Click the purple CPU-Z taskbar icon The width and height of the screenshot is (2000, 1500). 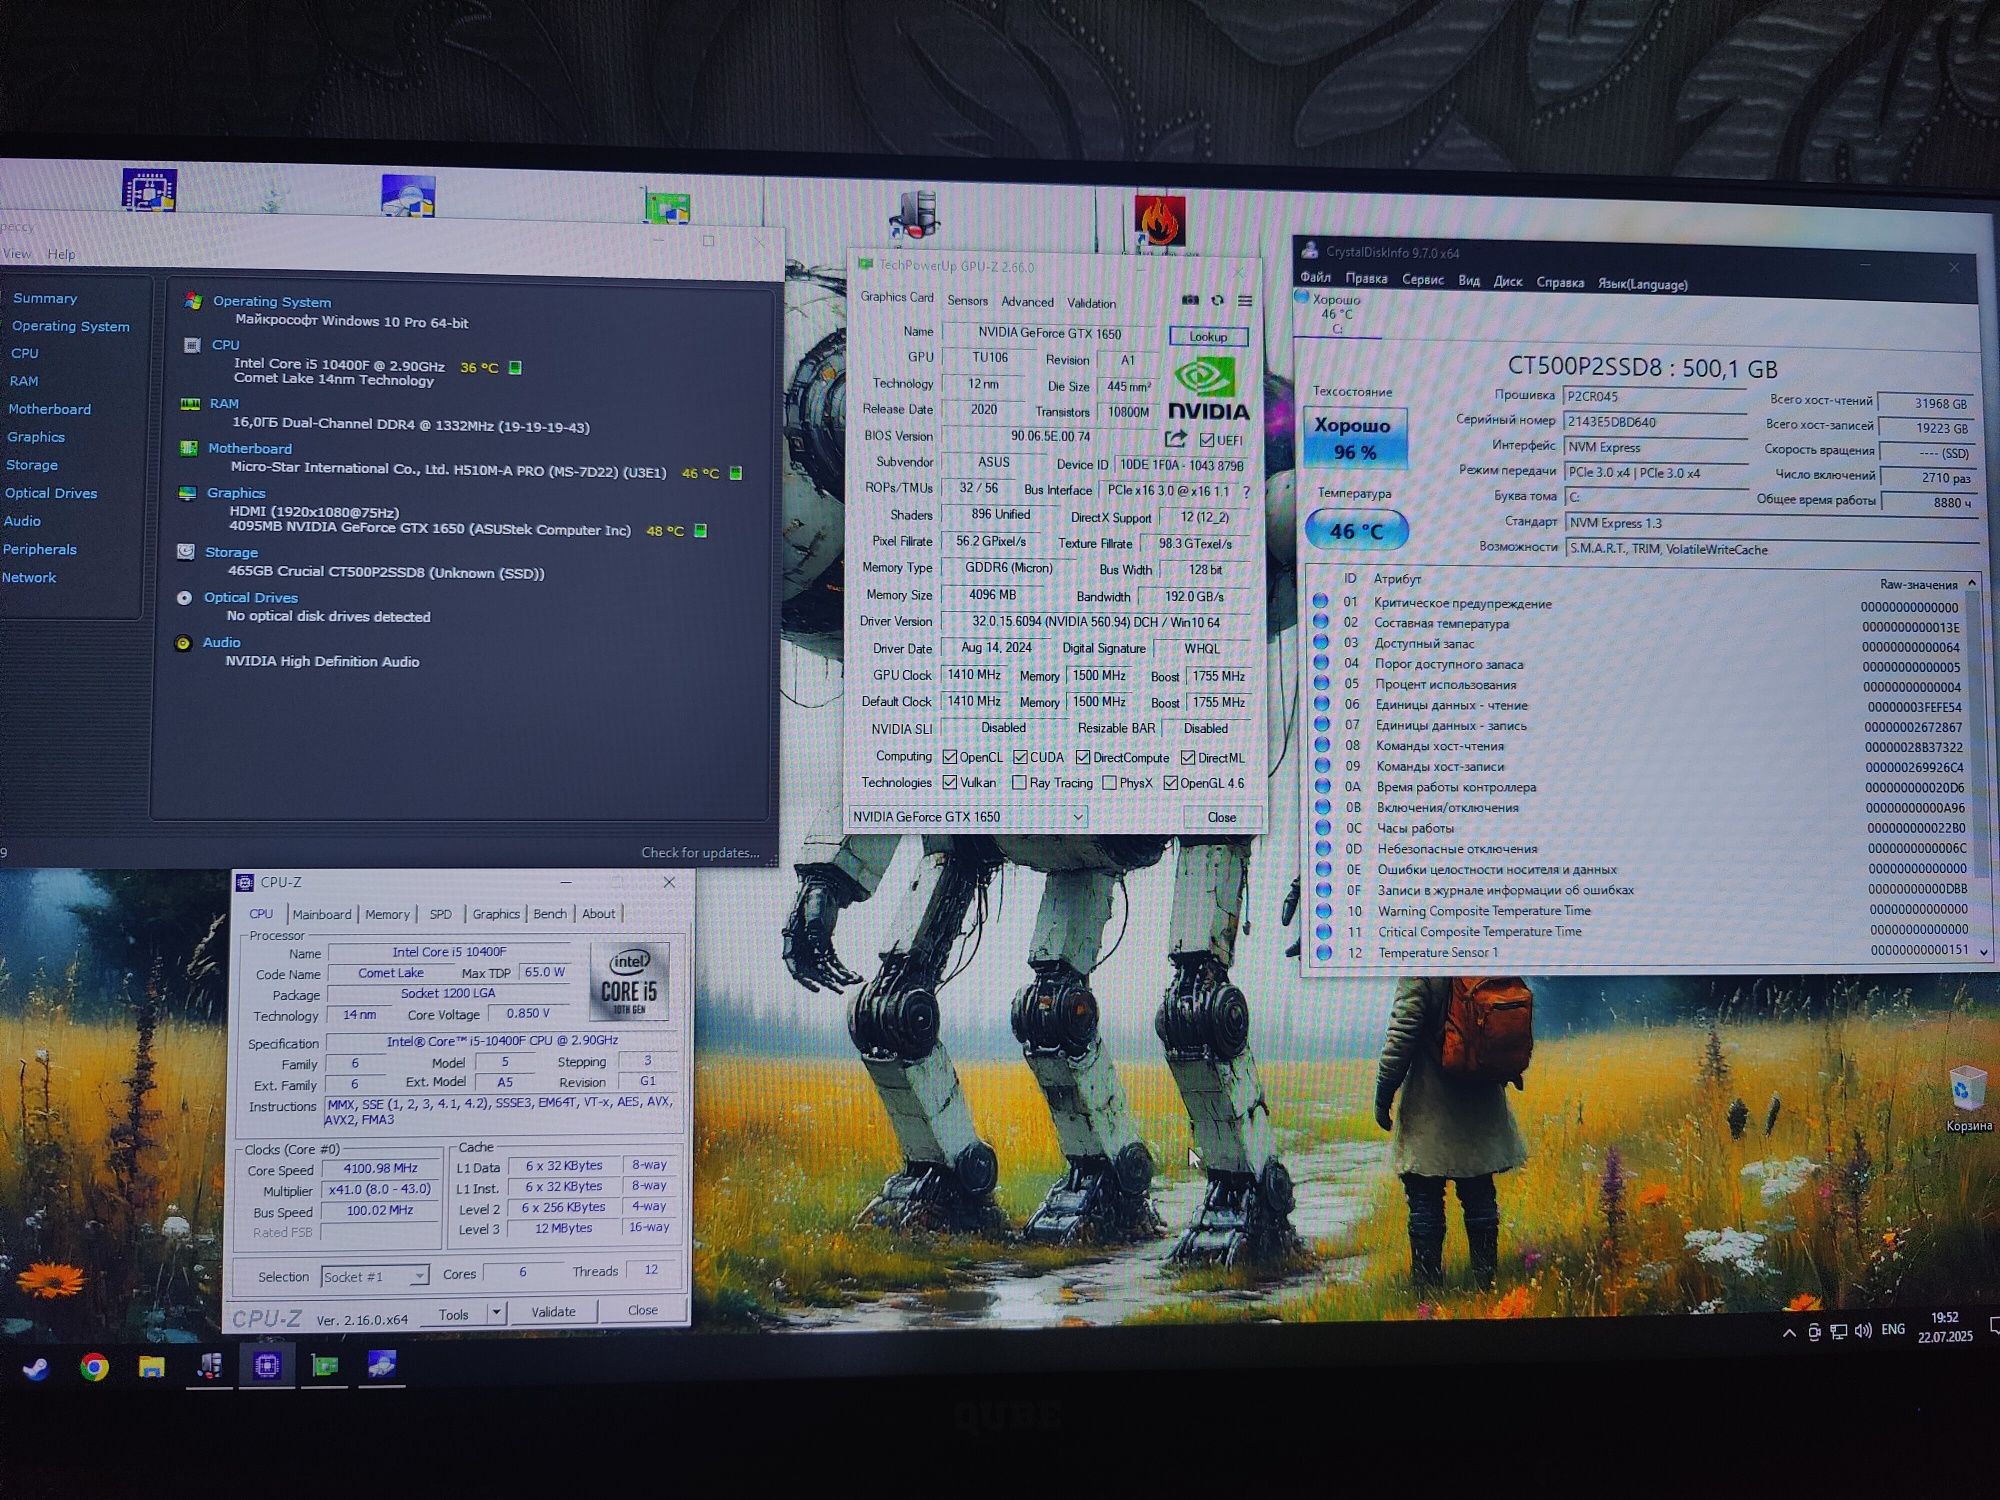267,1366
